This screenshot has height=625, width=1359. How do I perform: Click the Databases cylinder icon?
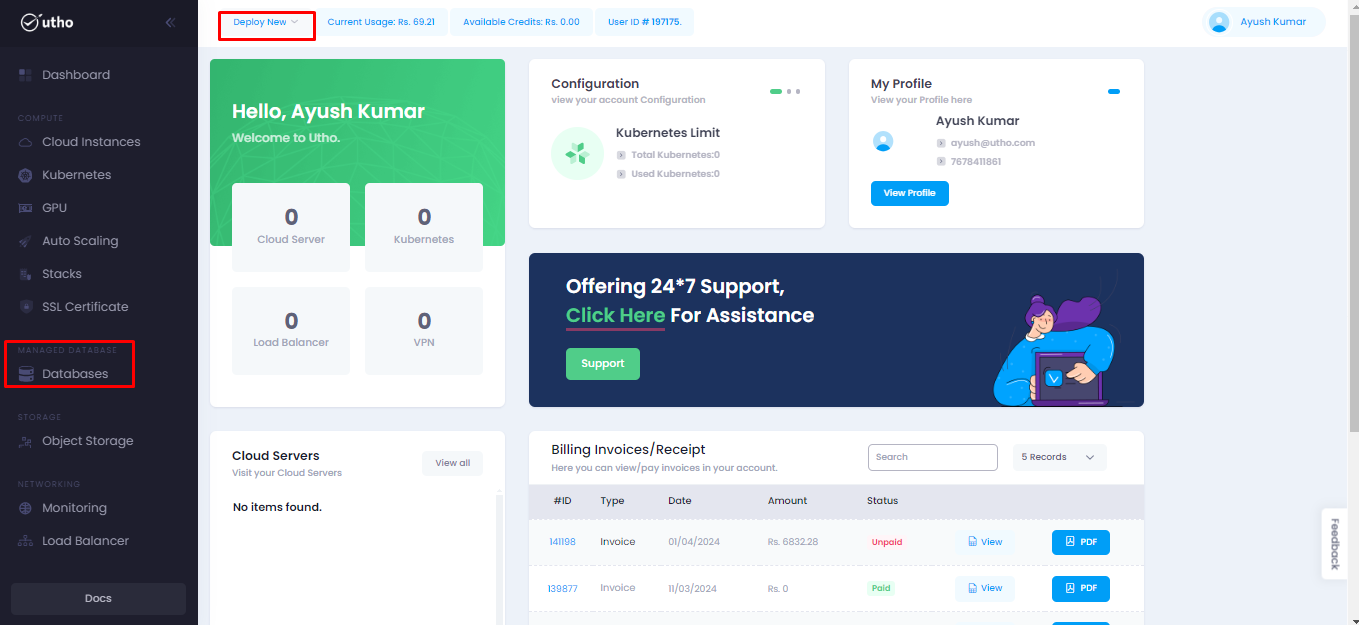point(25,374)
